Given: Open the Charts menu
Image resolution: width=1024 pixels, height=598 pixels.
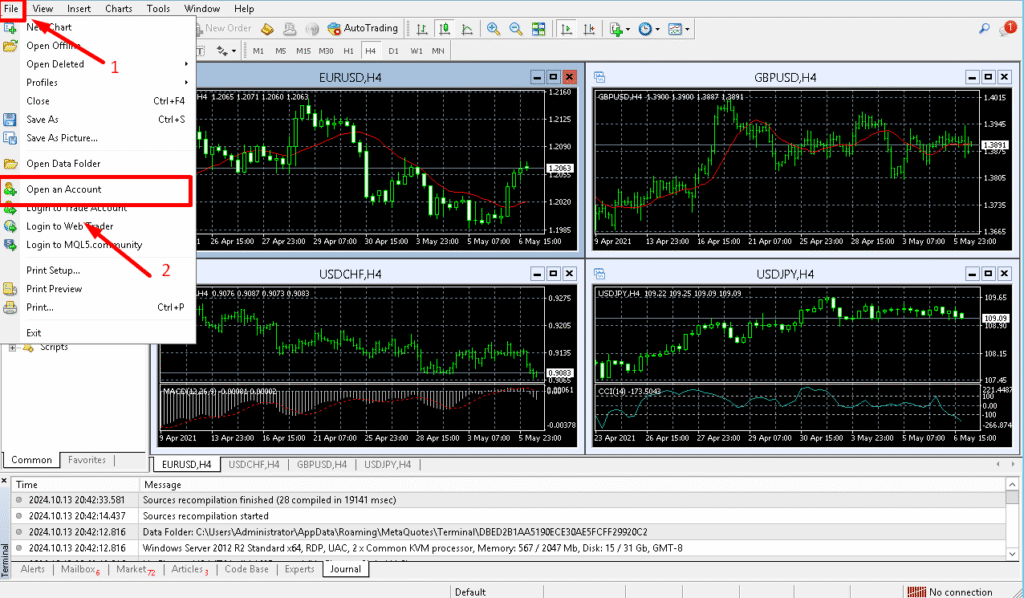Looking at the screenshot, I should [x=118, y=8].
